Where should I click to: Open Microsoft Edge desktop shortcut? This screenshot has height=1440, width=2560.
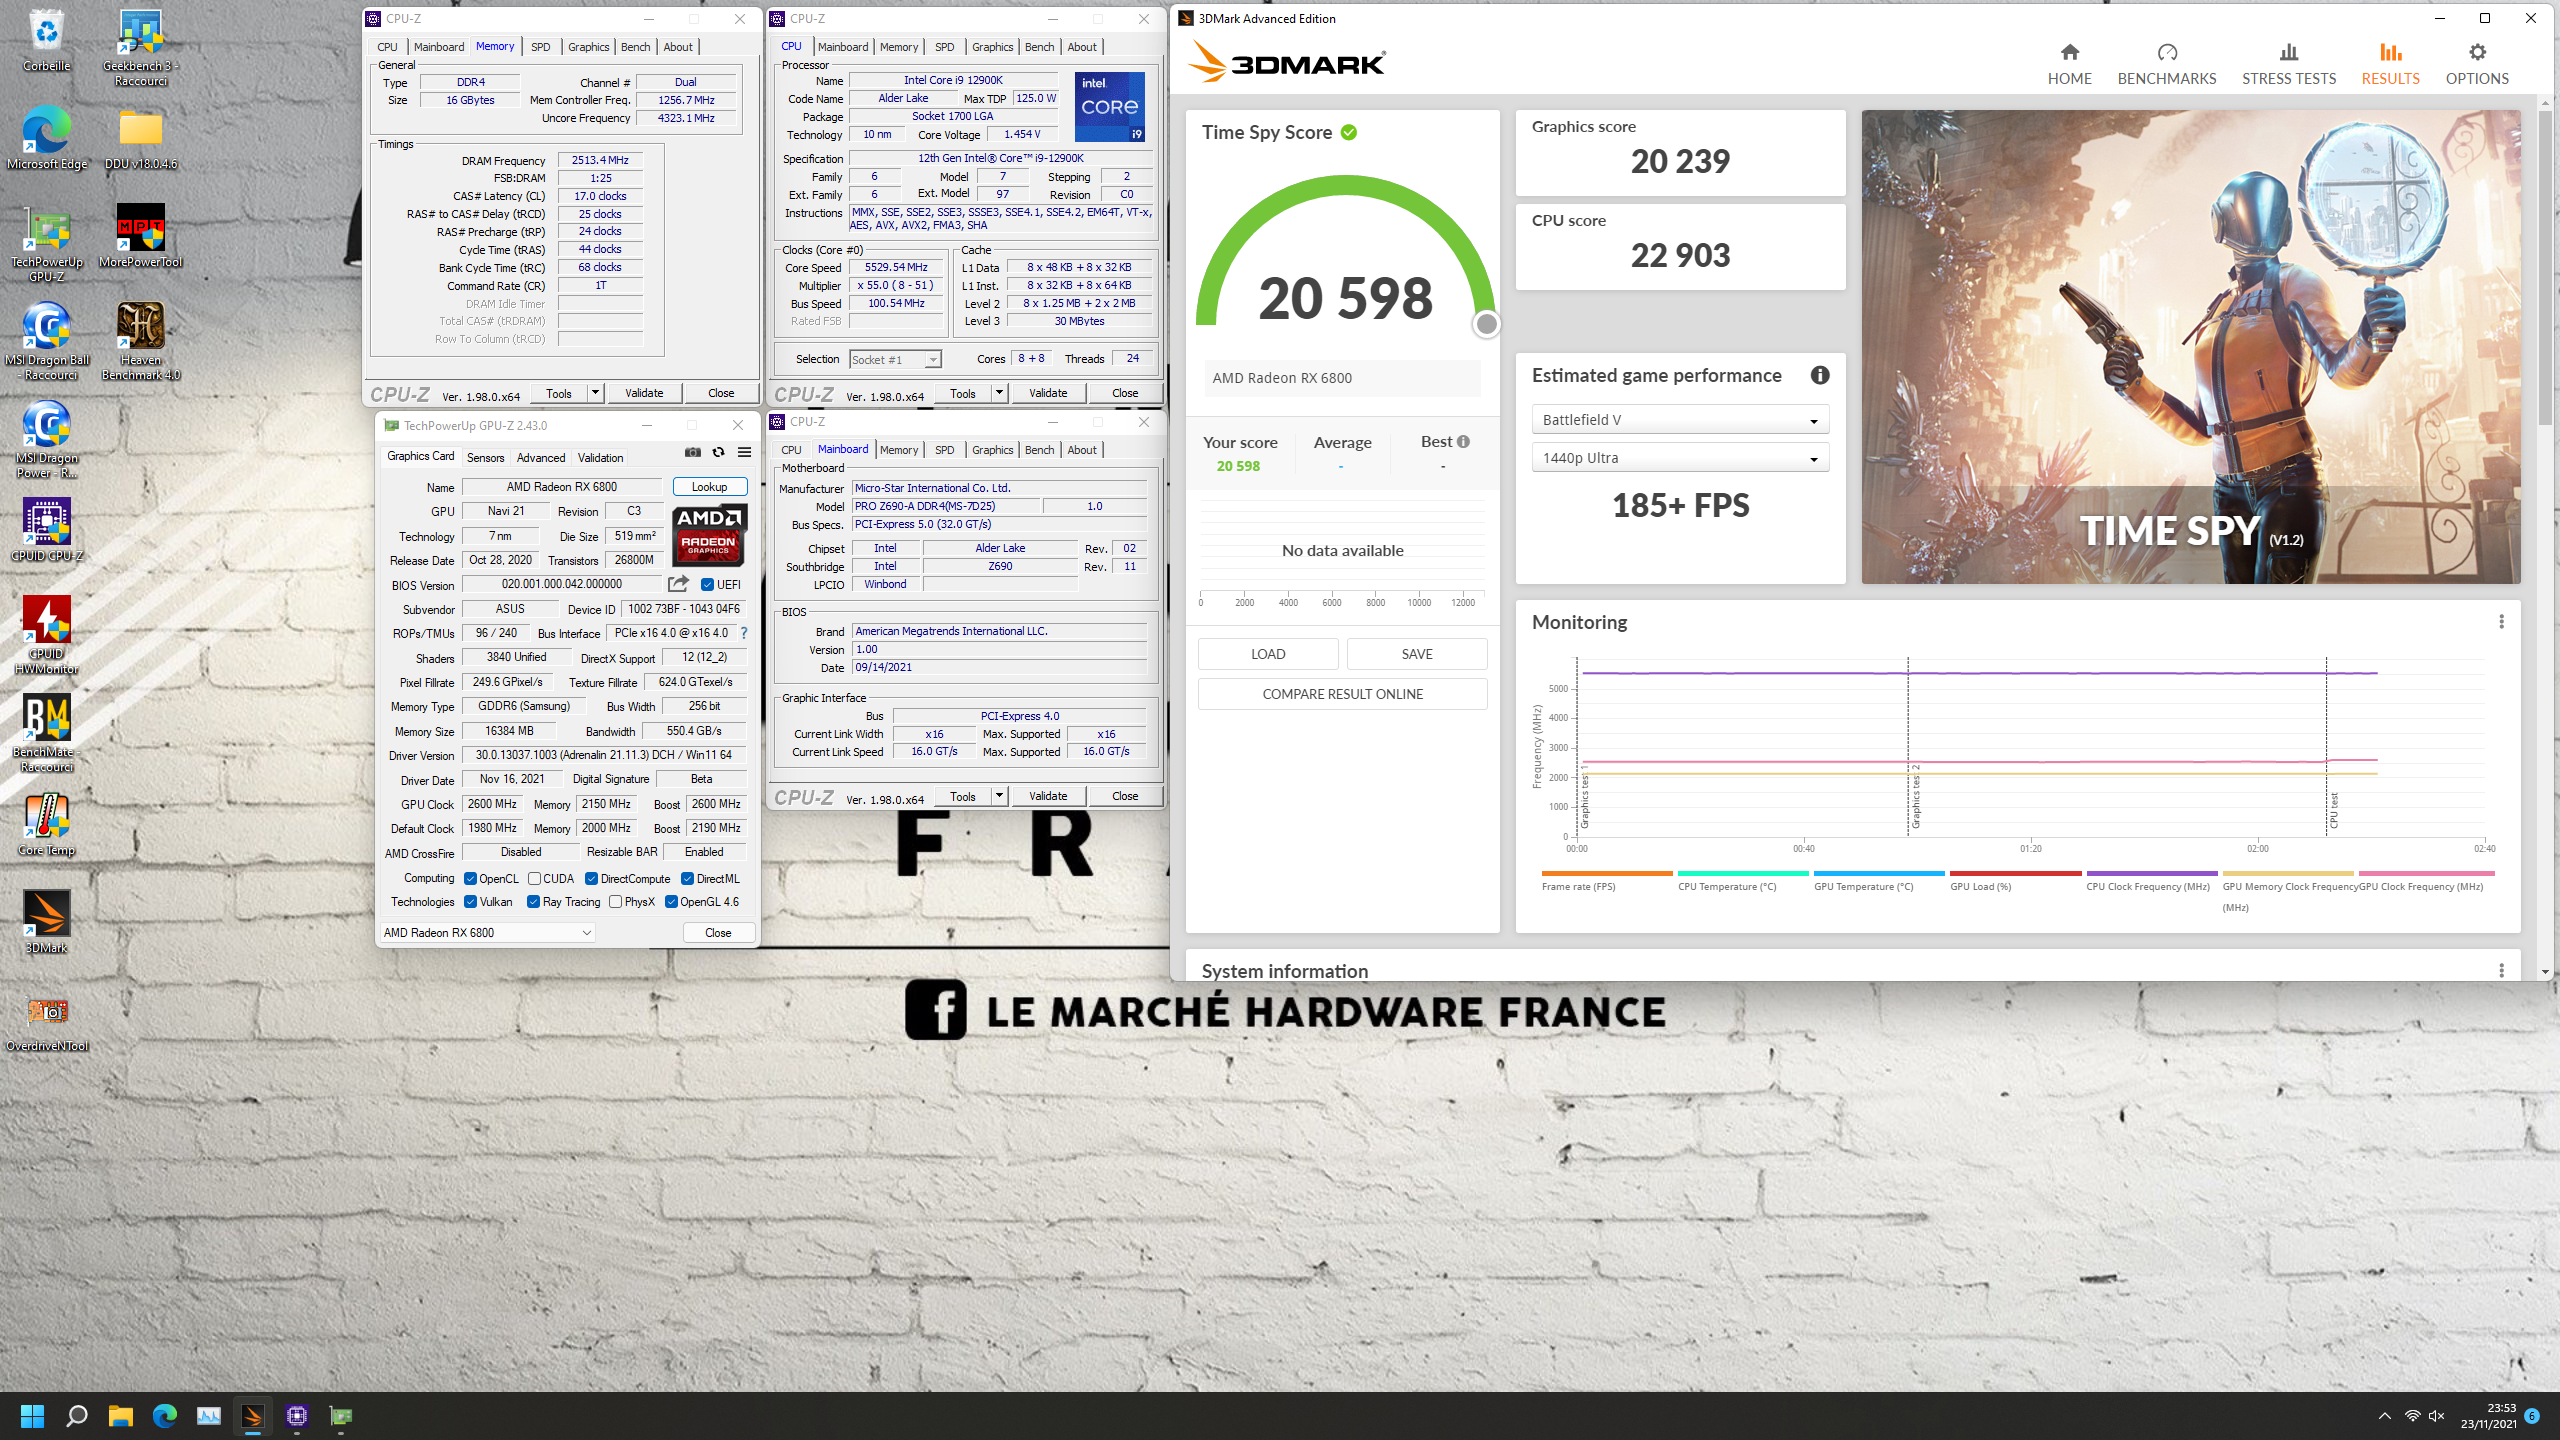[x=47, y=138]
